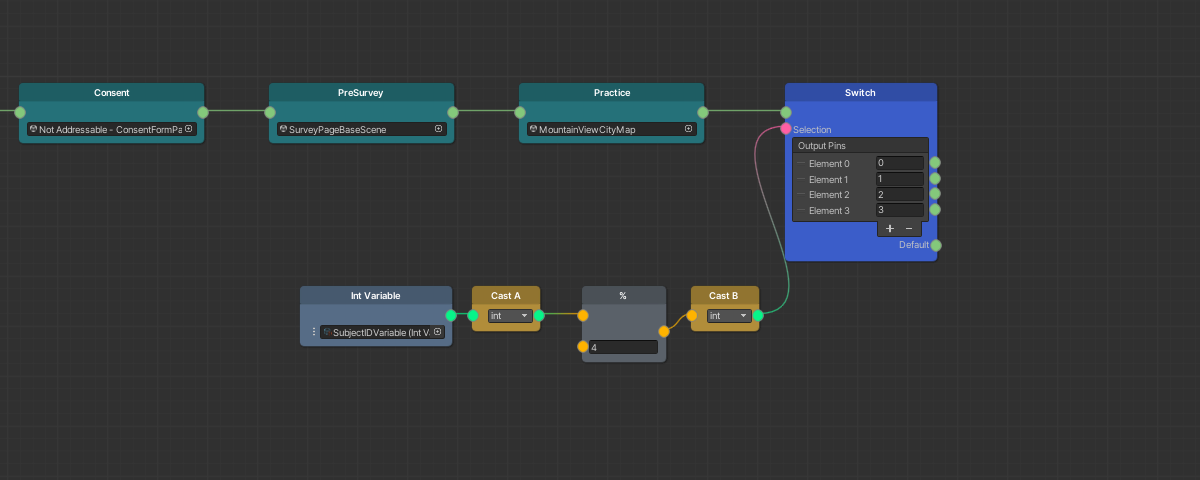Viewport: 1200px width, 480px height.
Task: Click the Element 1 value field
Action: pos(899,178)
